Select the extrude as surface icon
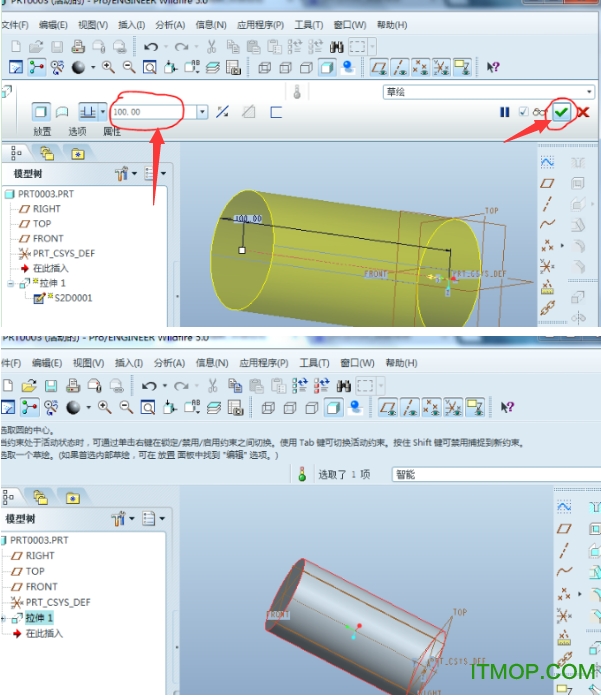 coord(63,112)
